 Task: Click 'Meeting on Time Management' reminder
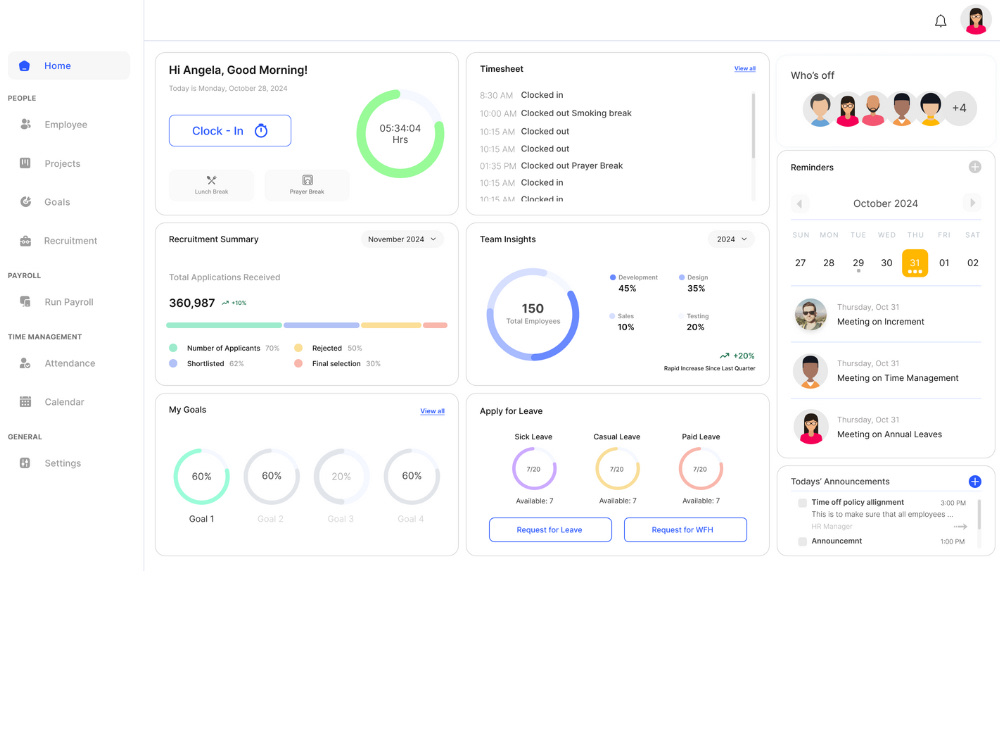[886, 371]
